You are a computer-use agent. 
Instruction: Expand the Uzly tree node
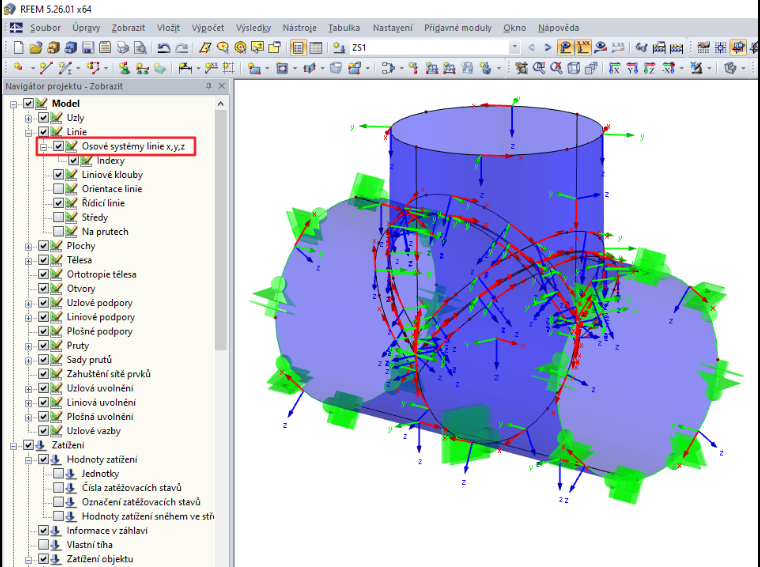(29, 118)
